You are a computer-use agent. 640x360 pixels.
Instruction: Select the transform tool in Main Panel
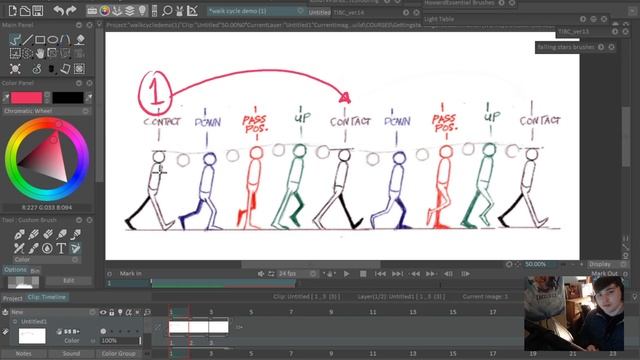pyautogui.click(x=53, y=53)
